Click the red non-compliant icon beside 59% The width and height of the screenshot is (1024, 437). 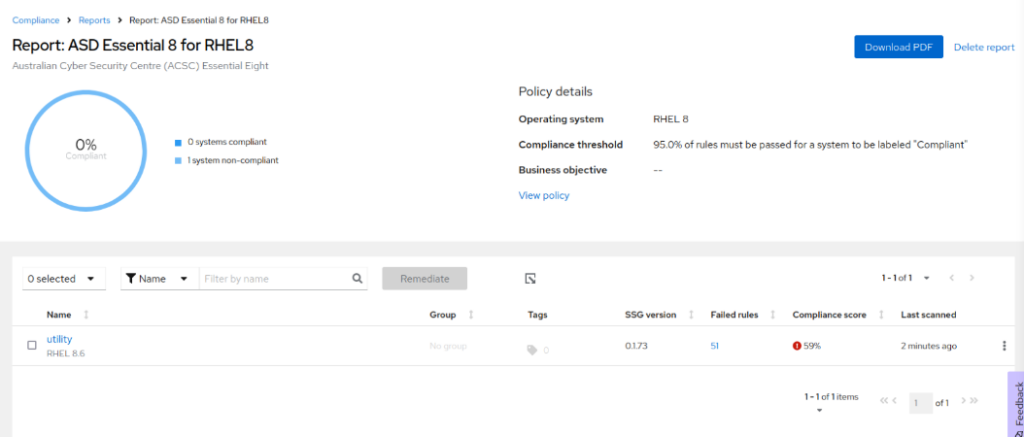point(797,346)
